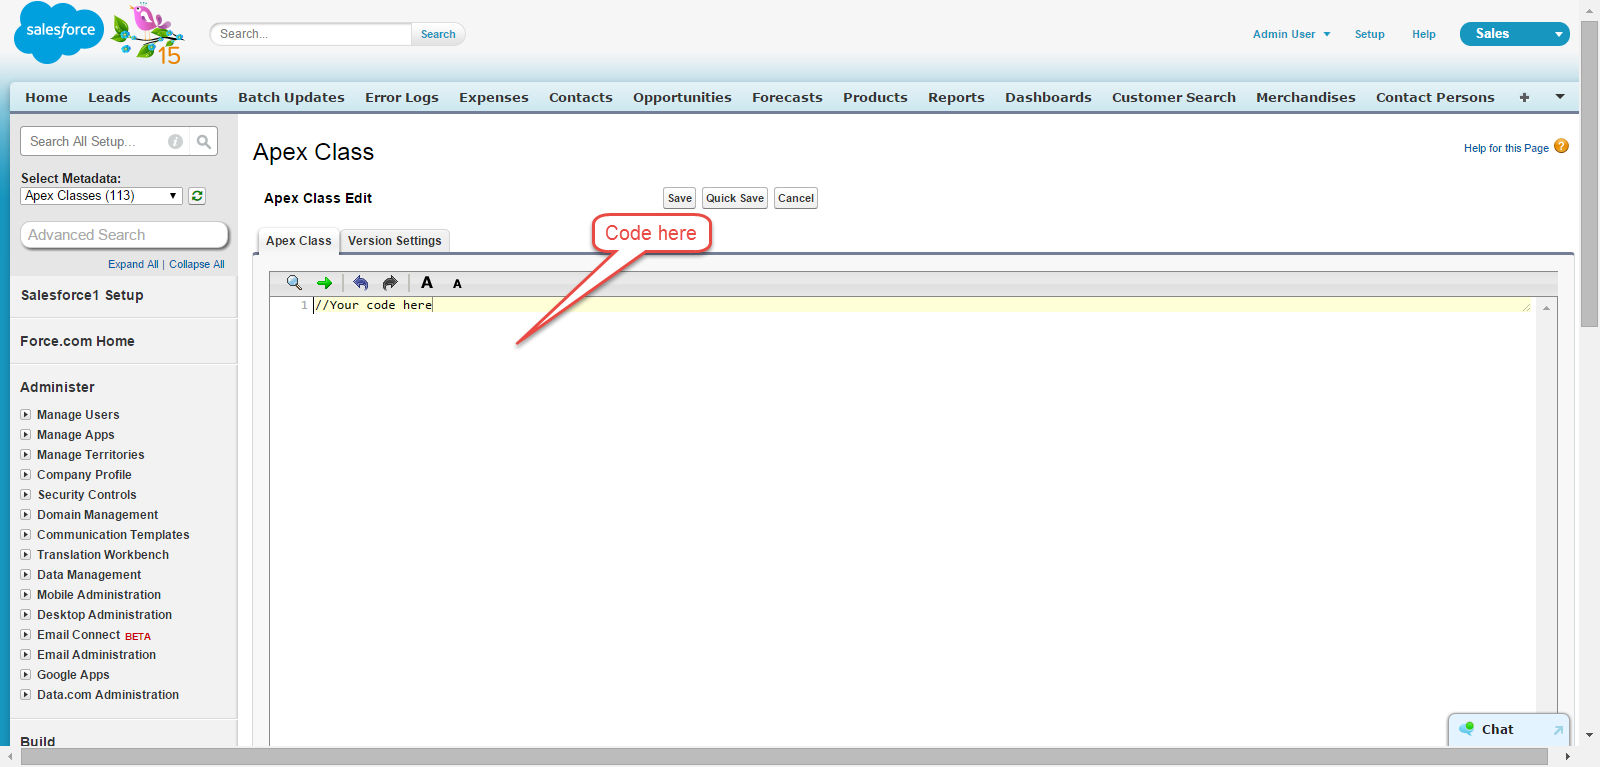
Task: Click the top Search button
Action: click(x=438, y=34)
